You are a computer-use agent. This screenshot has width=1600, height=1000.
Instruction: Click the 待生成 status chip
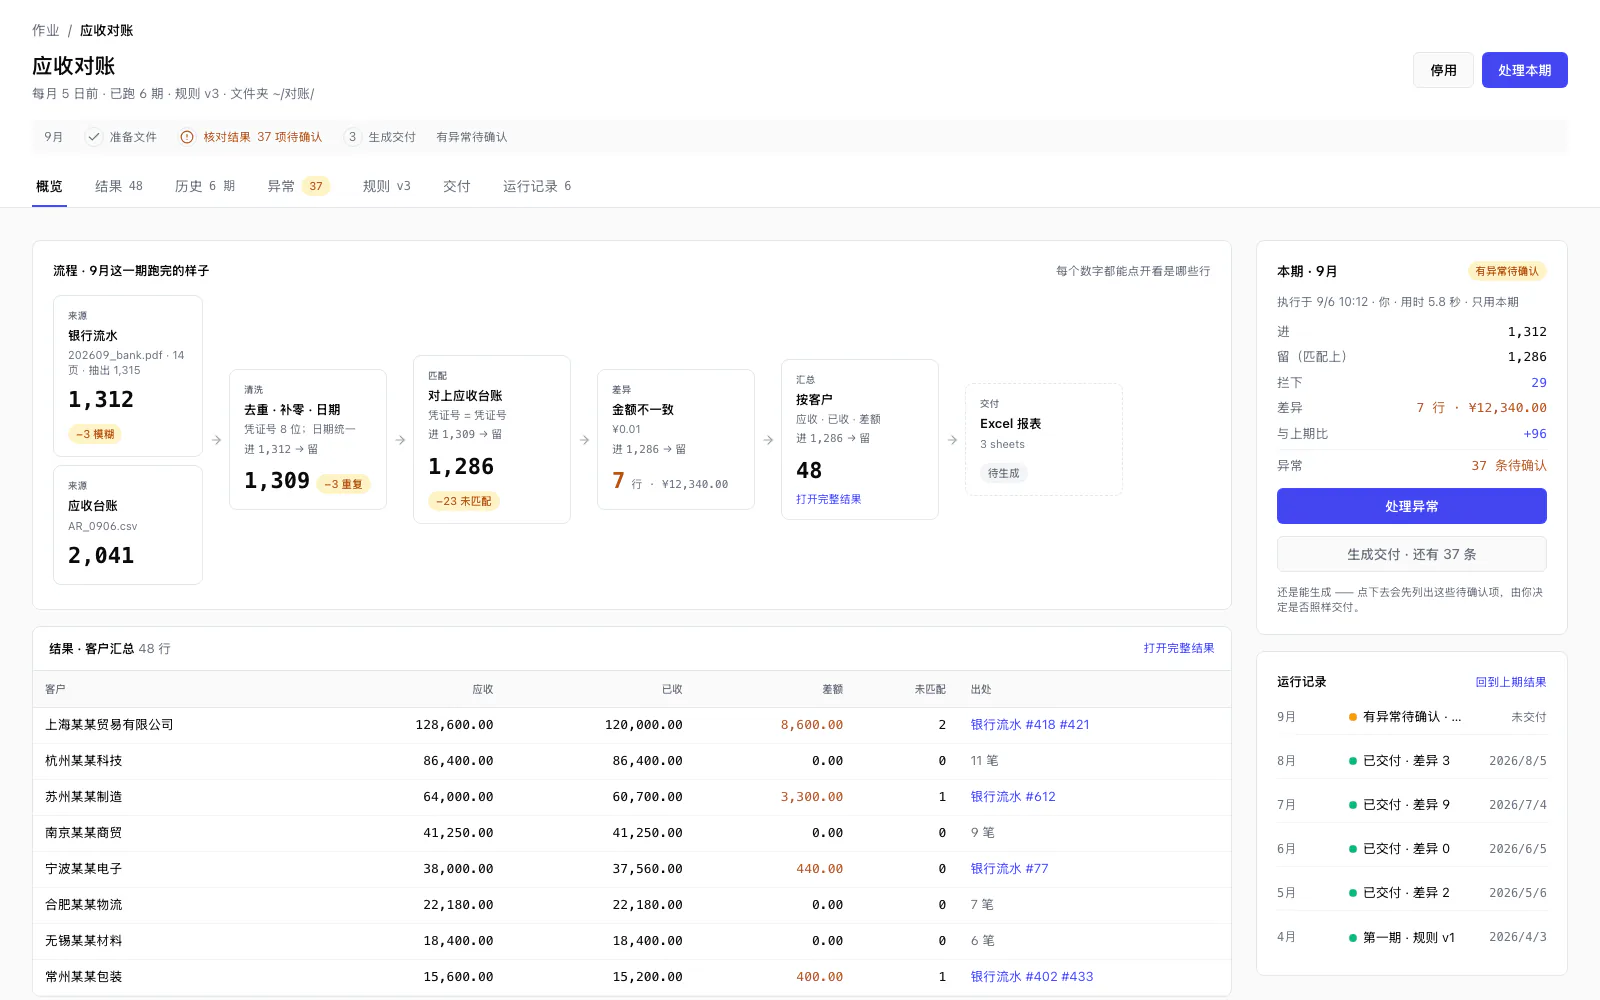tap(1003, 473)
